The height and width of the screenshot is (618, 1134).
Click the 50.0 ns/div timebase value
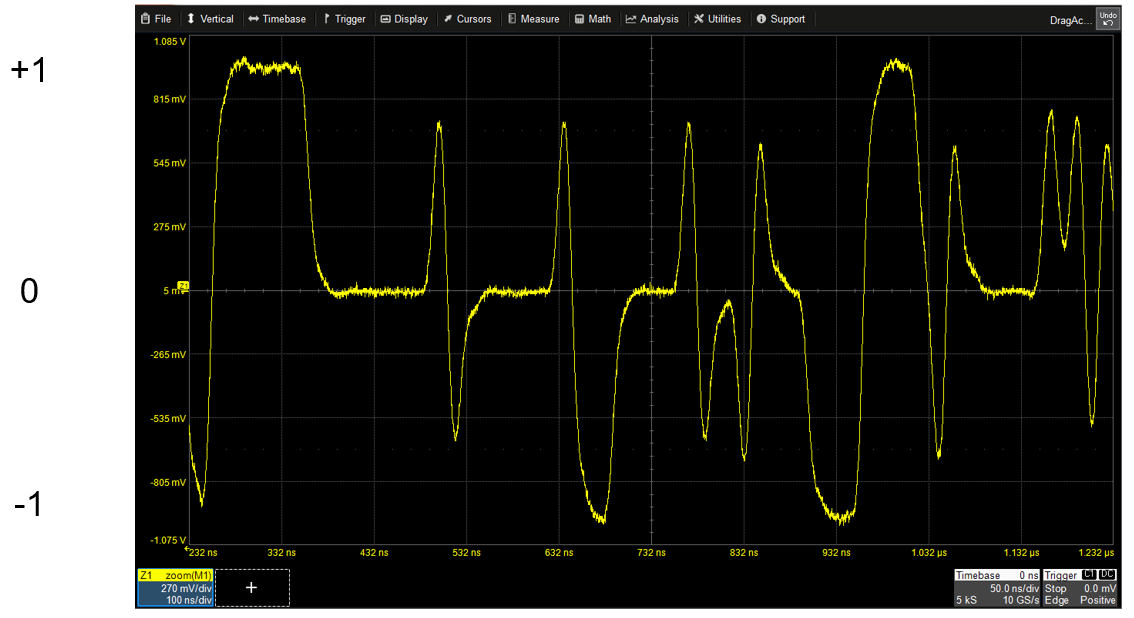tap(1014, 588)
